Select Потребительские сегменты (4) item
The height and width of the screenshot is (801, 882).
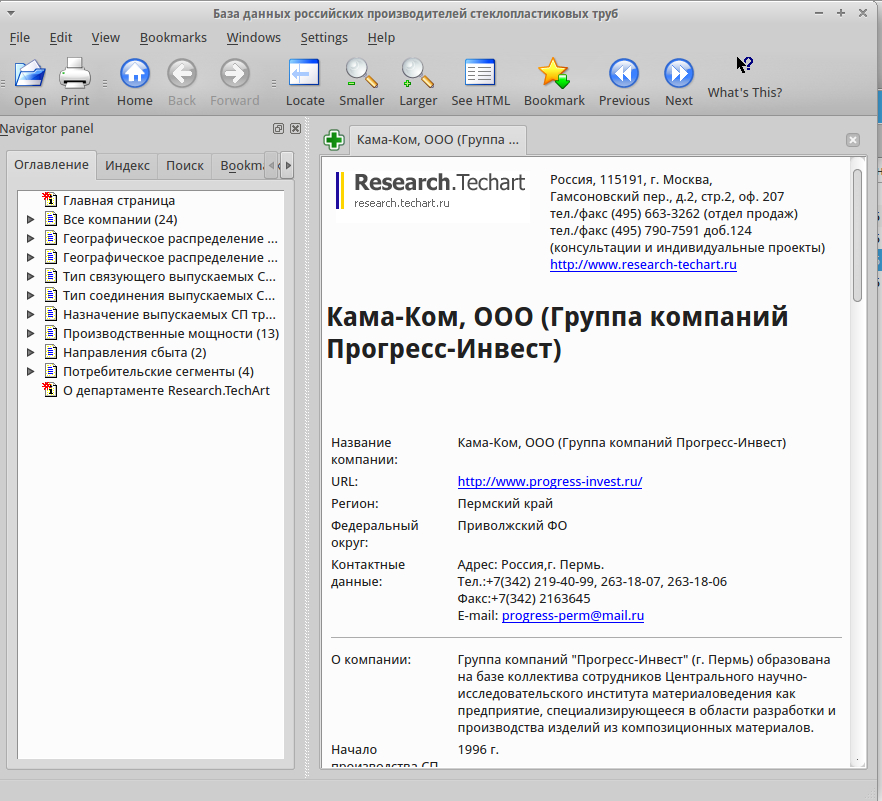(158, 371)
